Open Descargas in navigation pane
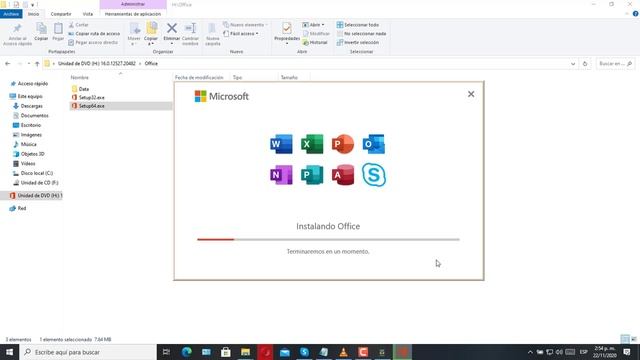640x360 pixels. click(28, 106)
